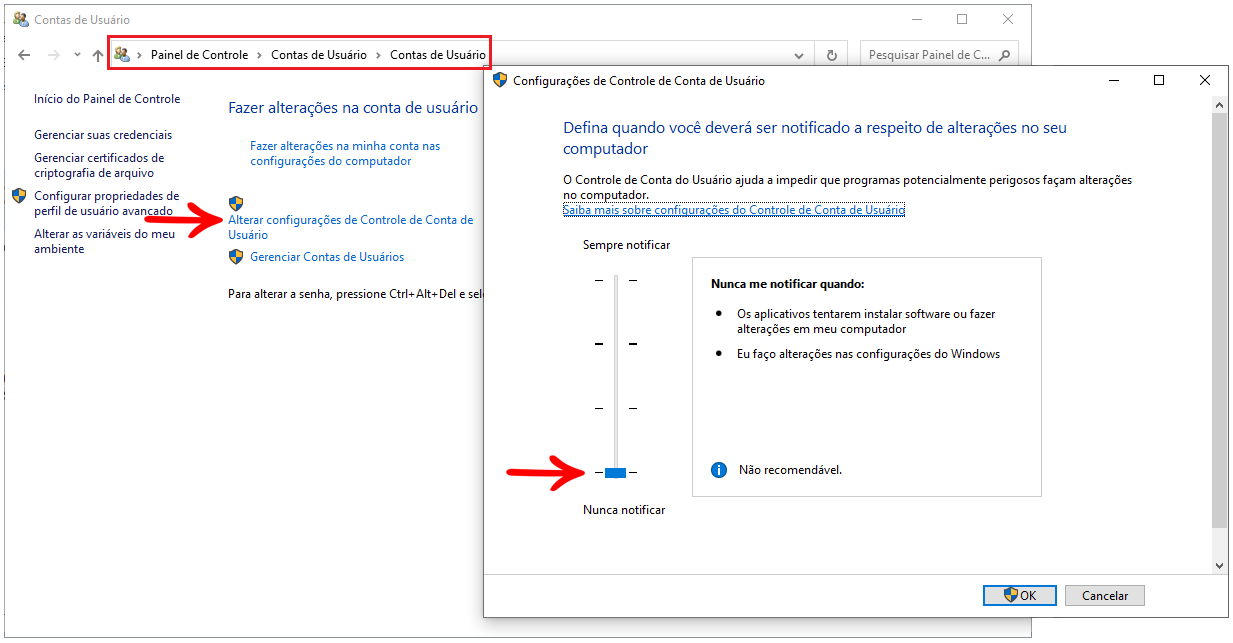
Task: Click Contas de Usuário window title icon
Action: point(20,19)
